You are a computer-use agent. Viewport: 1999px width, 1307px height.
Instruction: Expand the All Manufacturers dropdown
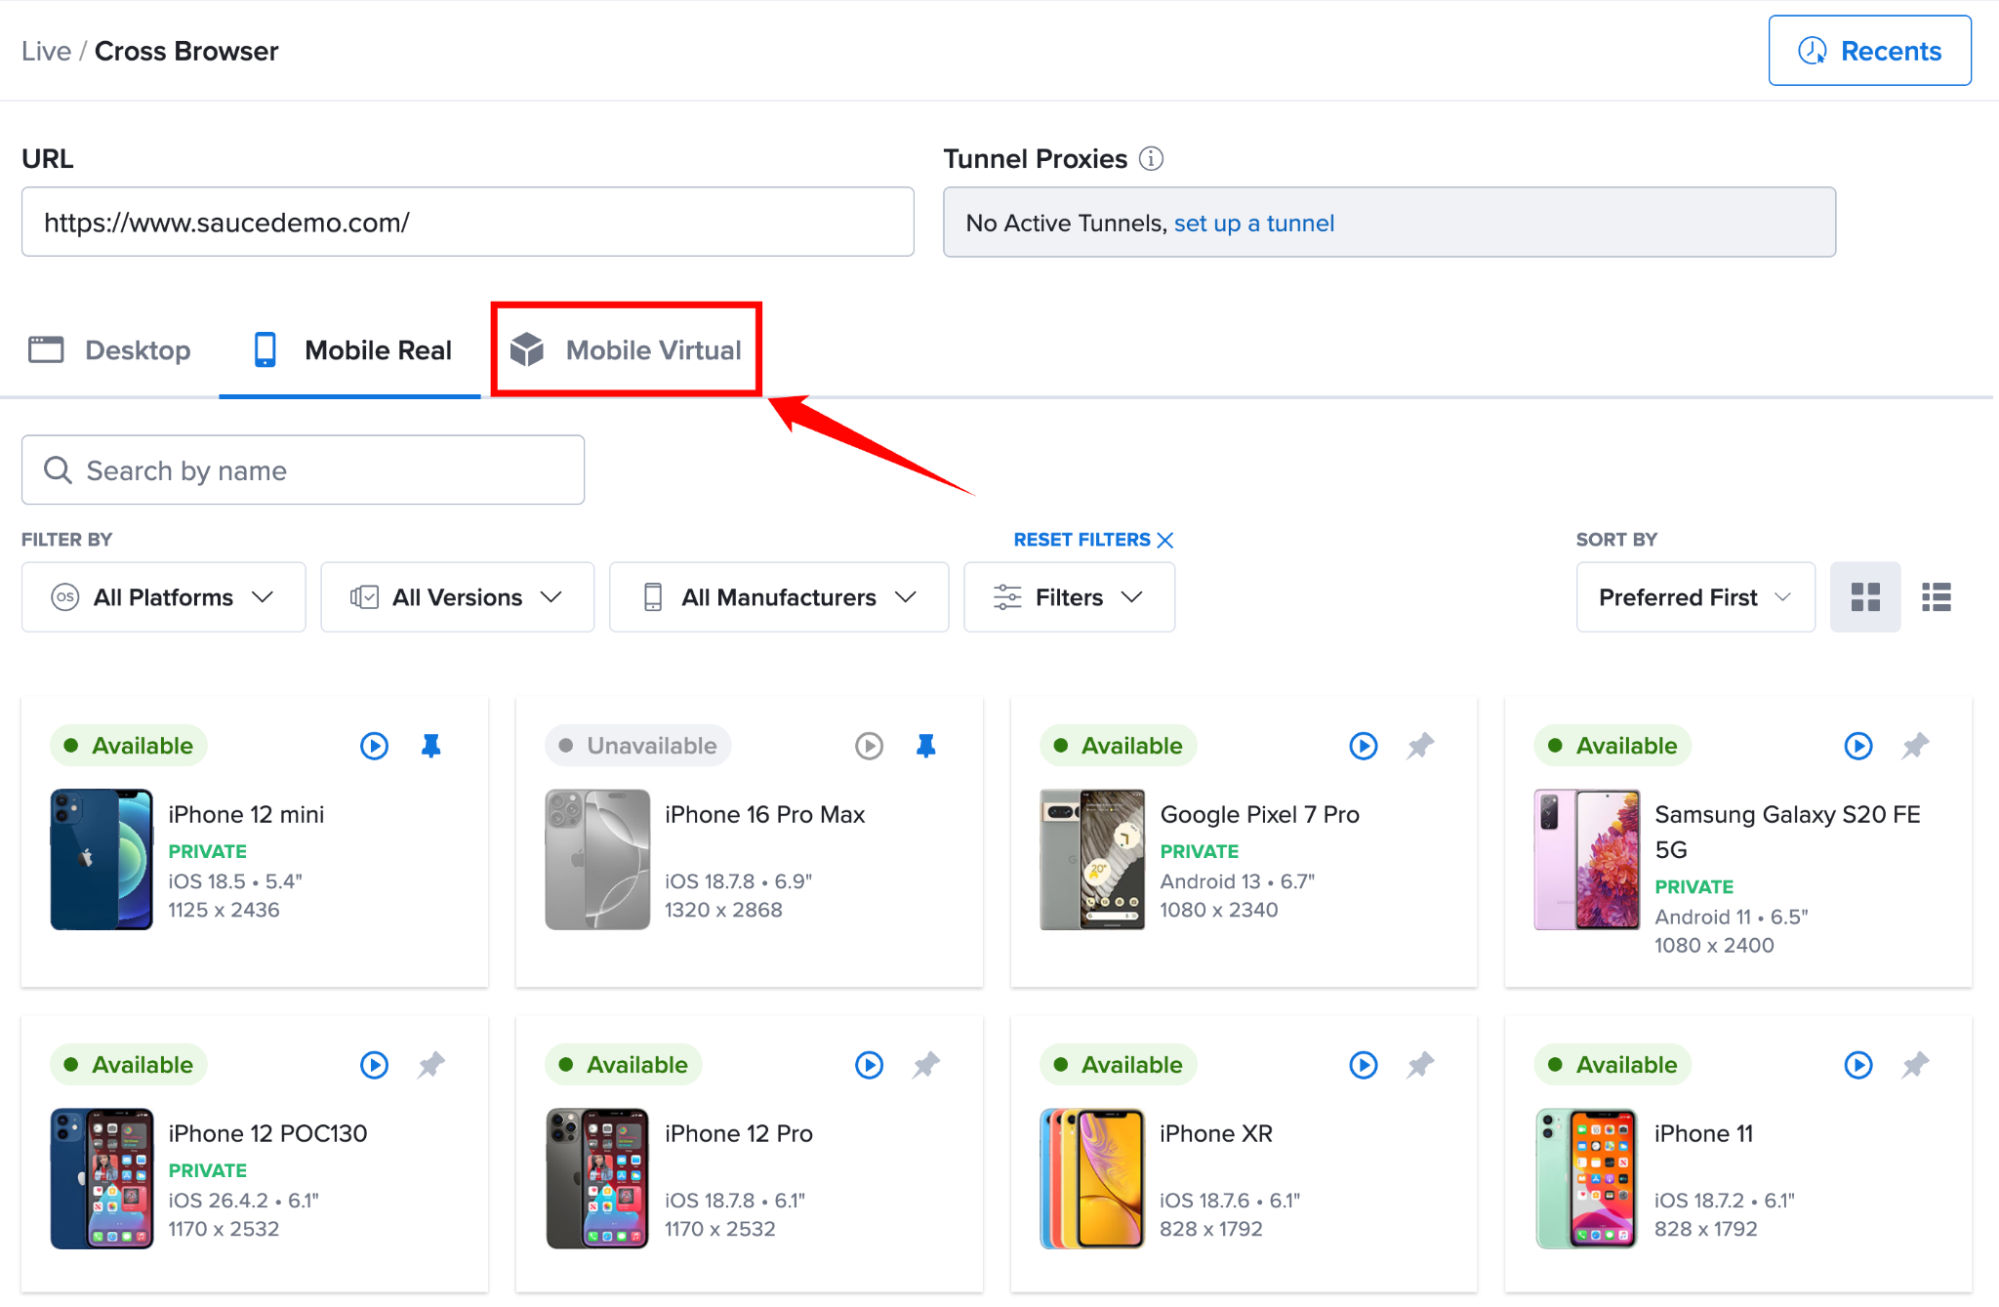click(778, 597)
